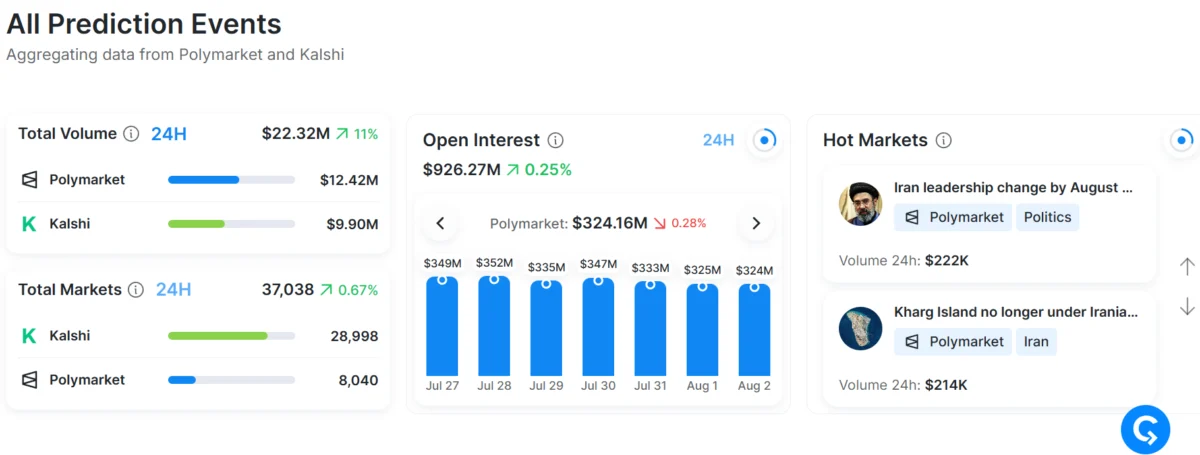Go to previous platform with left chevron
Screen dimensions: 1200x455
click(440, 223)
